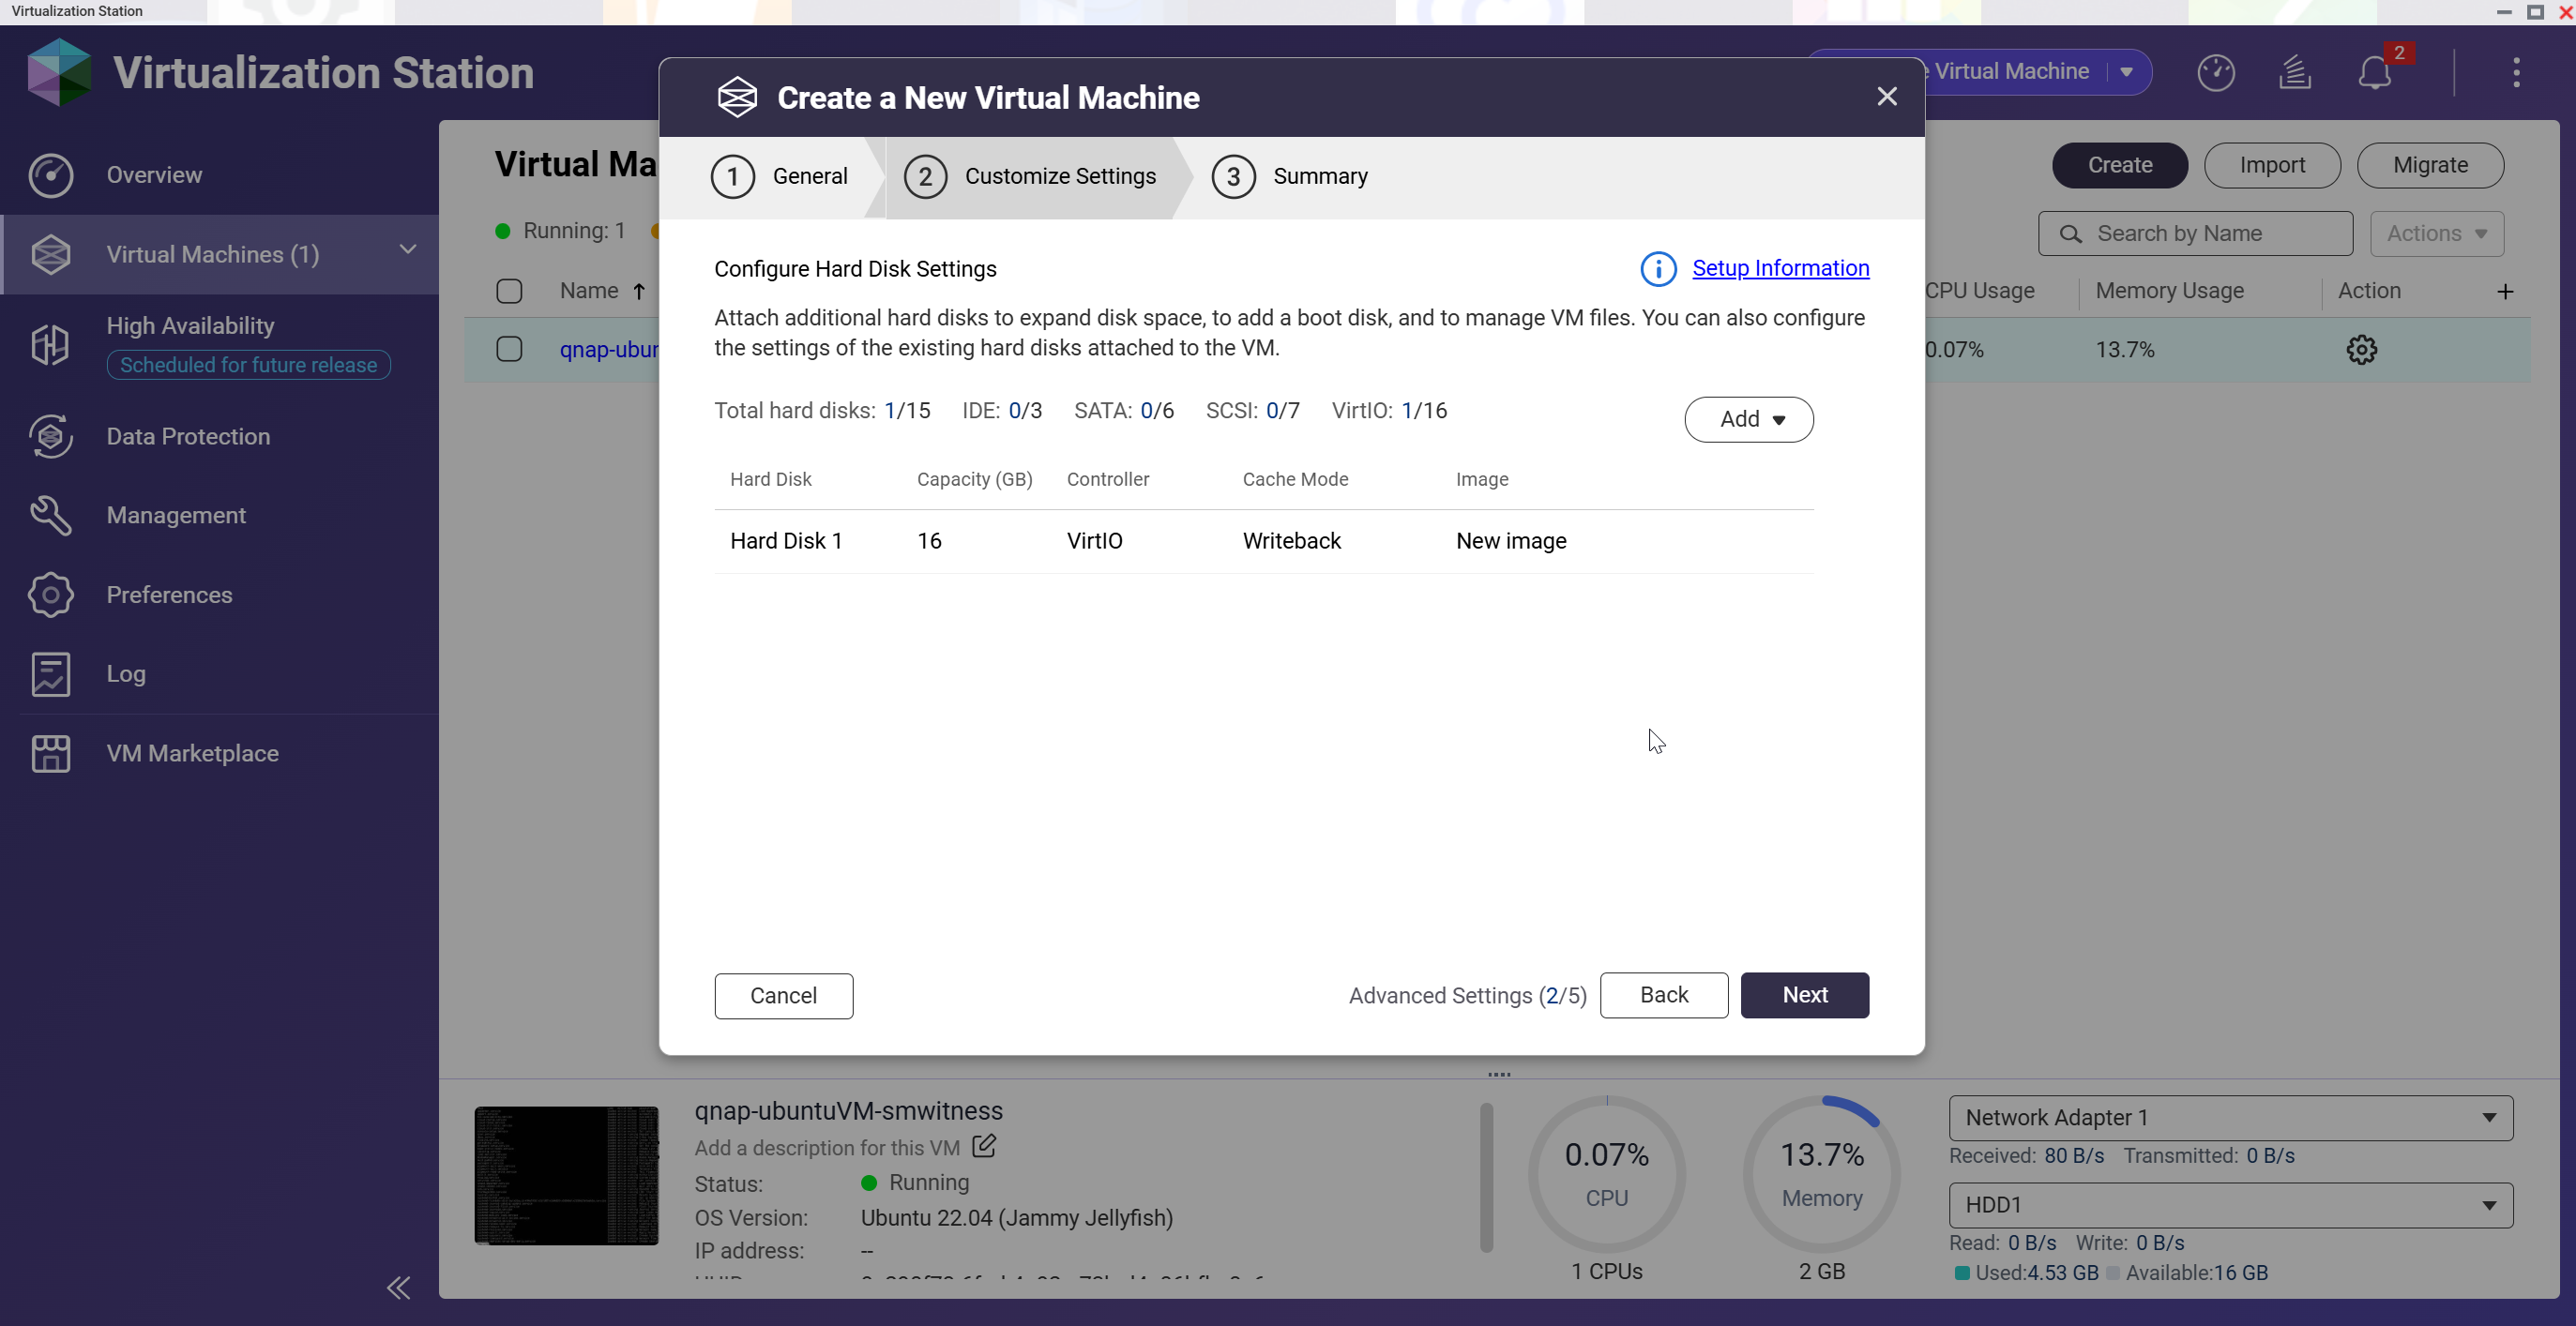2576x1326 pixels.
Task: Click the VM Marketplace store icon
Action: pyautogui.click(x=51, y=753)
